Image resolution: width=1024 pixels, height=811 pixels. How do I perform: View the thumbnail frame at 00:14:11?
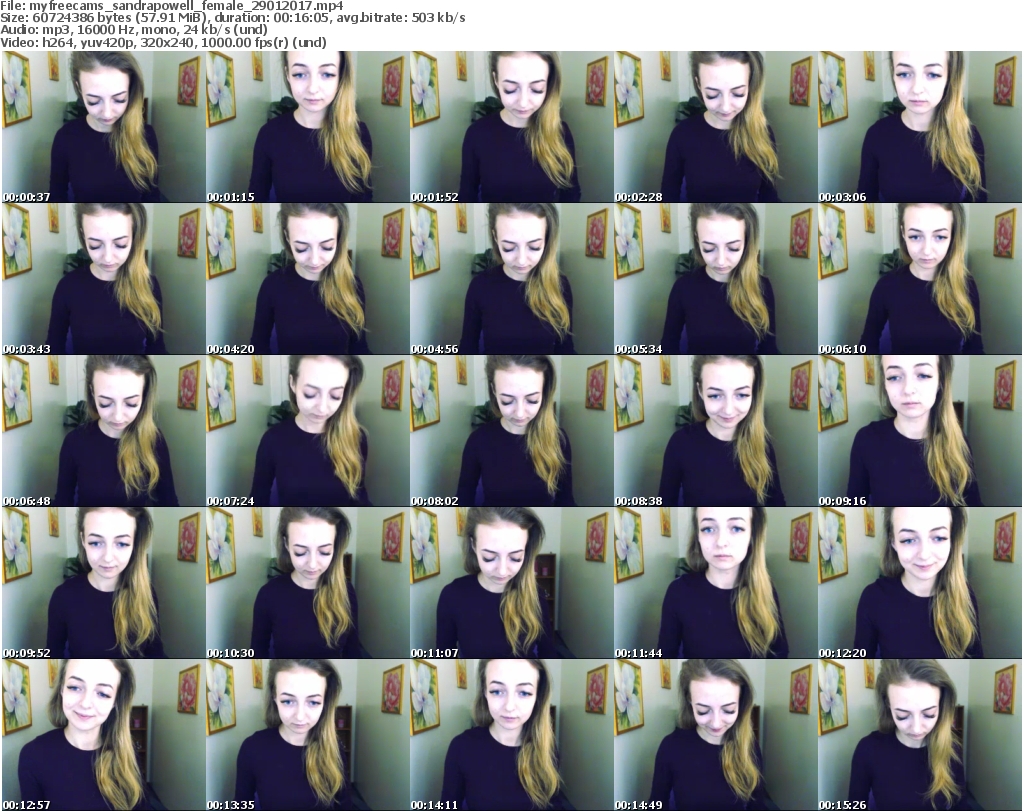click(x=511, y=735)
